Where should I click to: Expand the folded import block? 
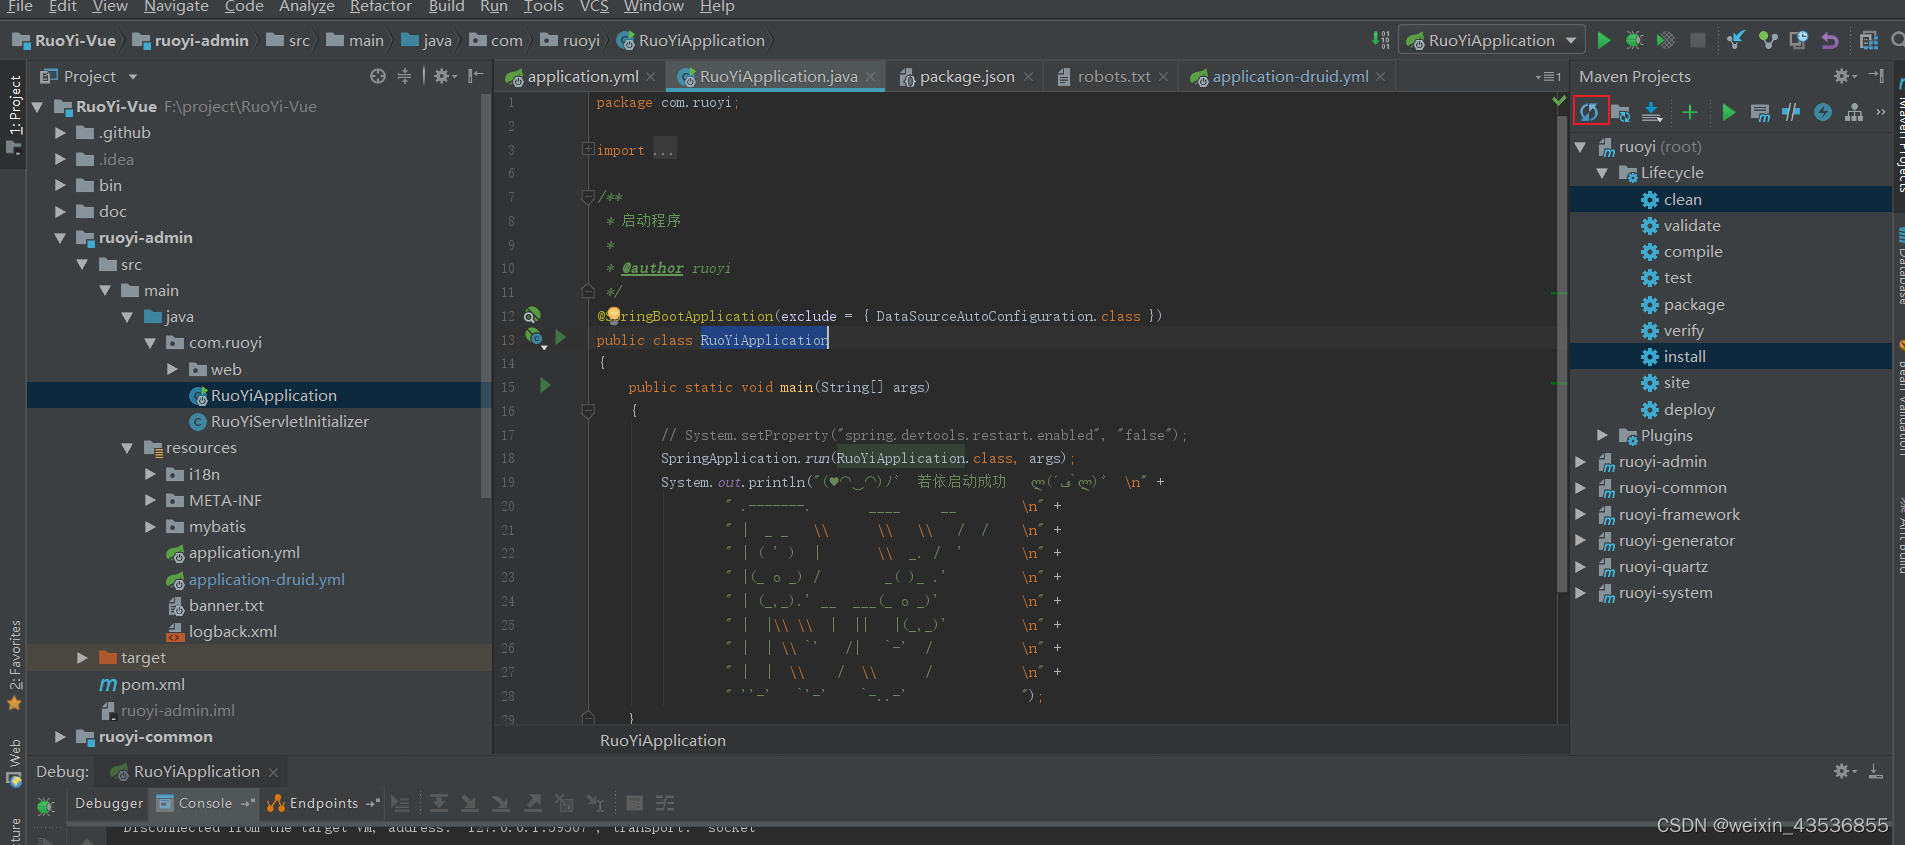tap(588, 149)
